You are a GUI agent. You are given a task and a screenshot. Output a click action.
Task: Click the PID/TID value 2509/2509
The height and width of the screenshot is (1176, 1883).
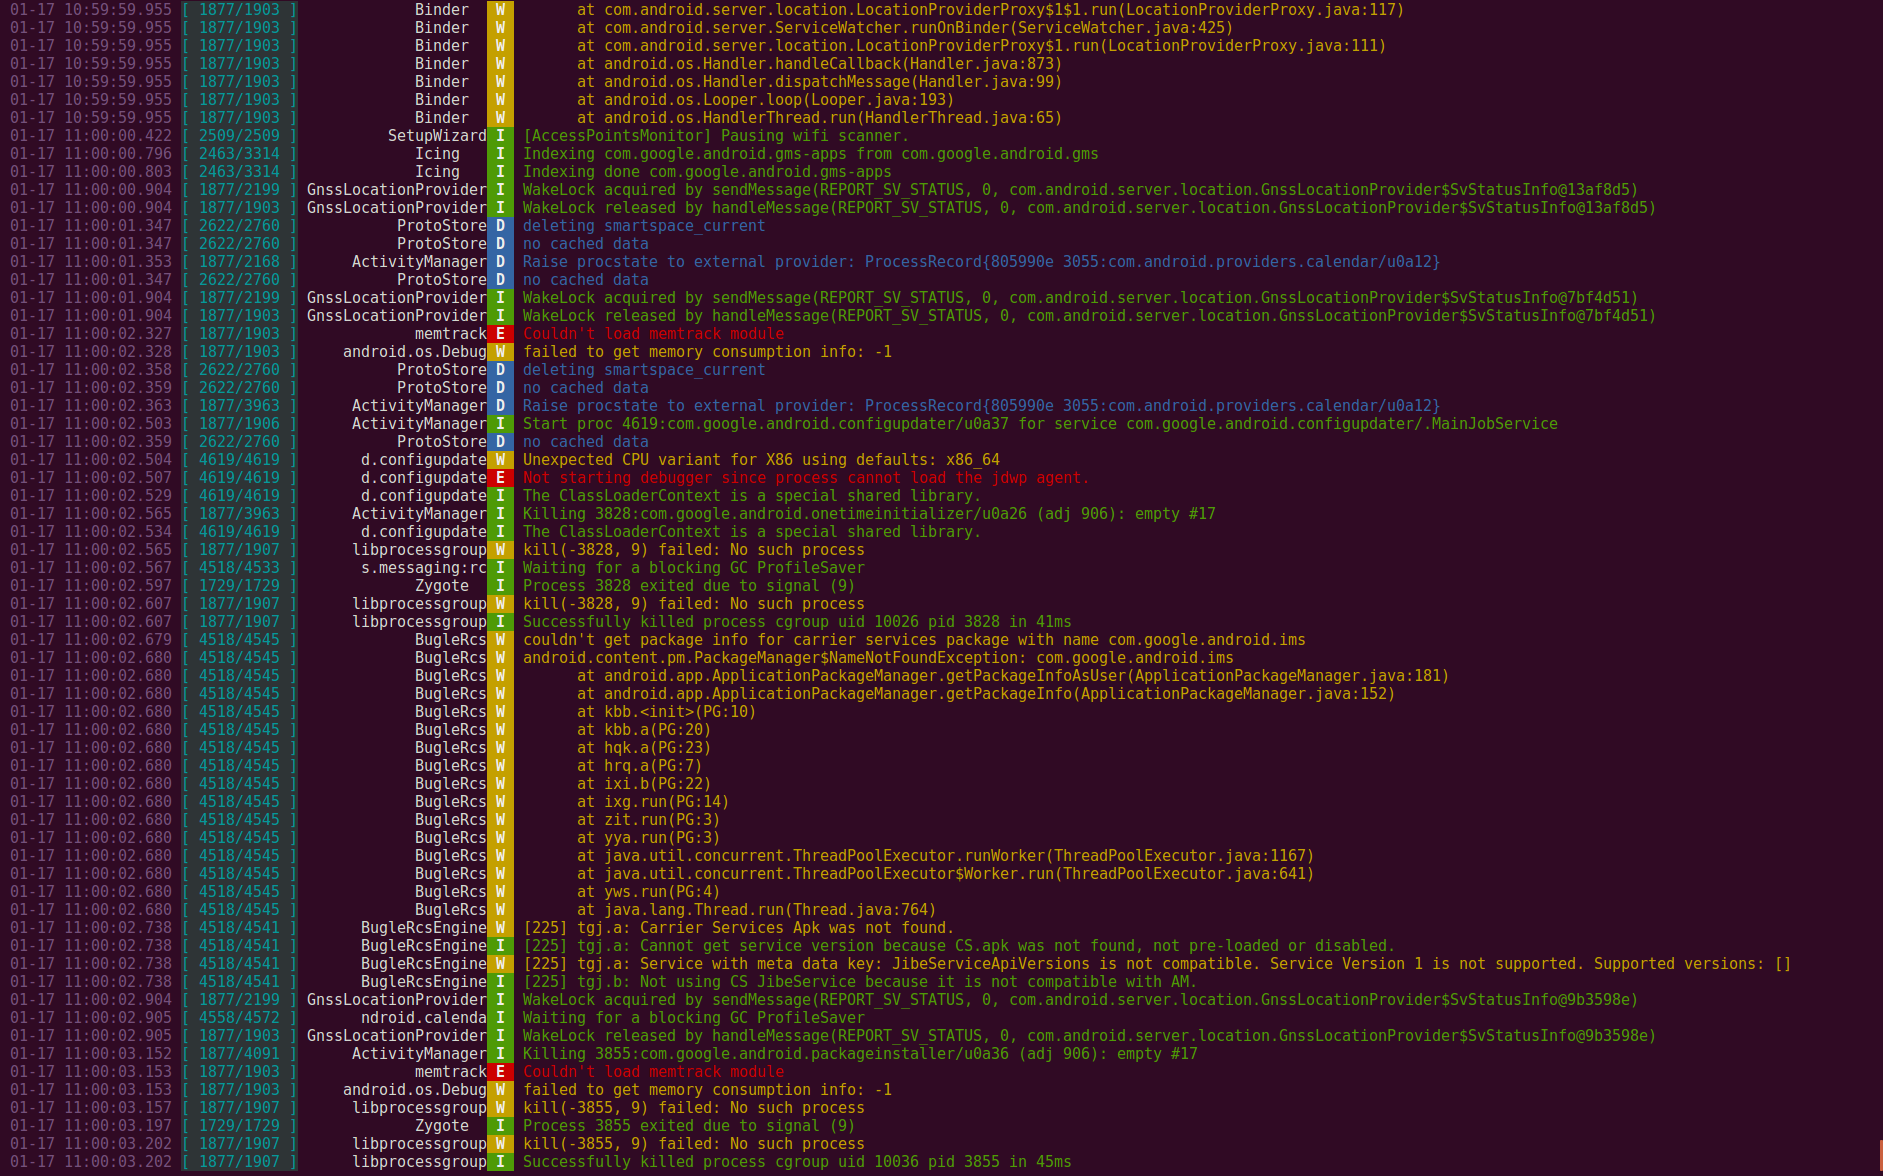pos(239,136)
